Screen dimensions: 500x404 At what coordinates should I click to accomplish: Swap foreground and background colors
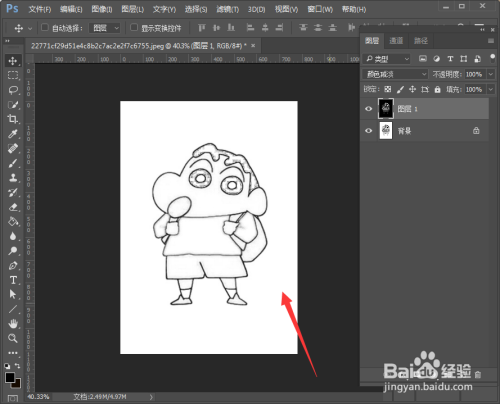tap(18, 366)
